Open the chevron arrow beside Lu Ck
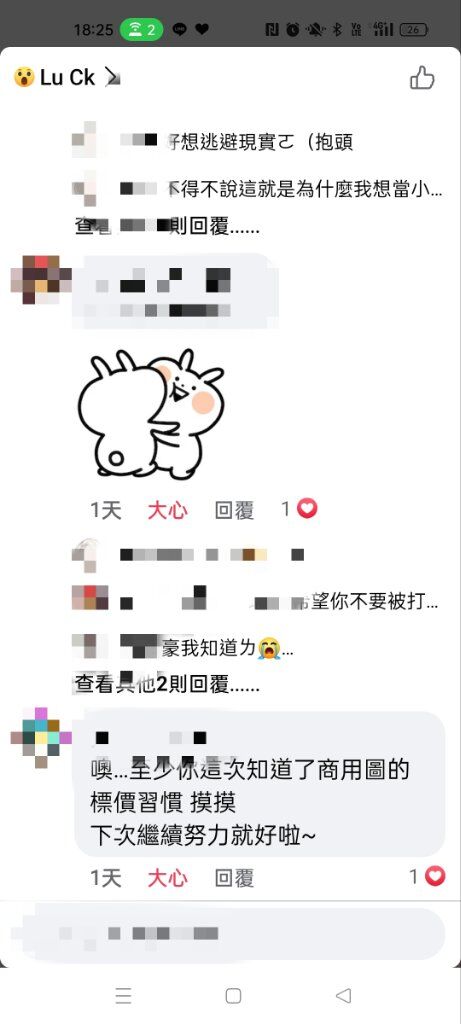The width and height of the screenshot is (461, 1024). [113, 78]
